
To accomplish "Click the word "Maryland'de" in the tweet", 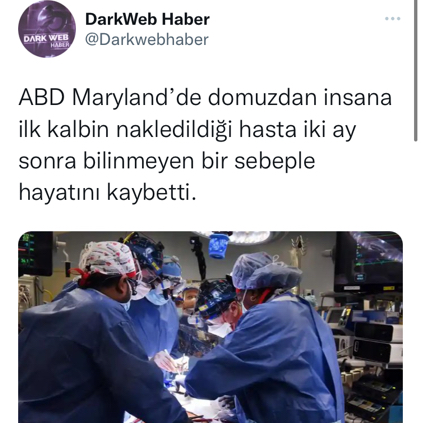I will [x=138, y=98].
